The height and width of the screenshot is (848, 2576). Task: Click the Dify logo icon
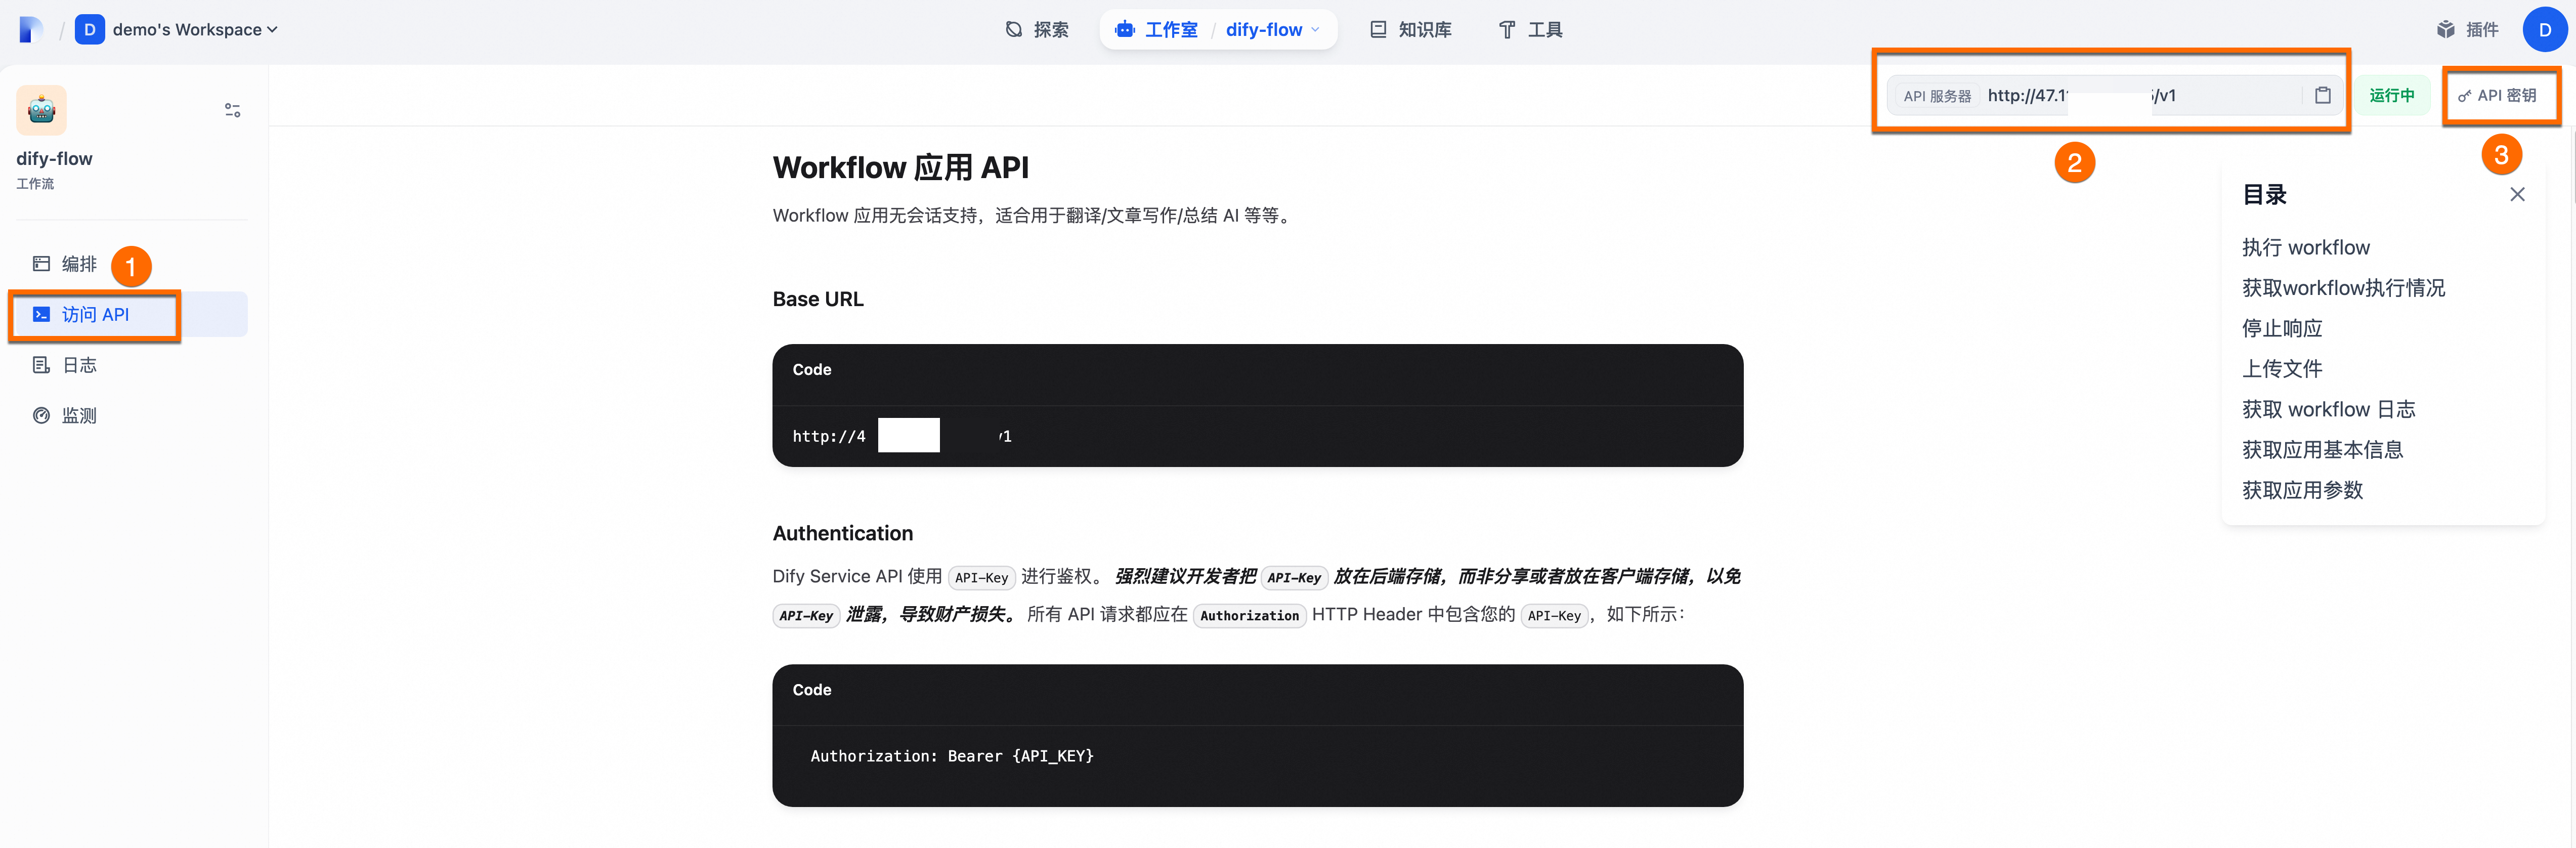31,29
